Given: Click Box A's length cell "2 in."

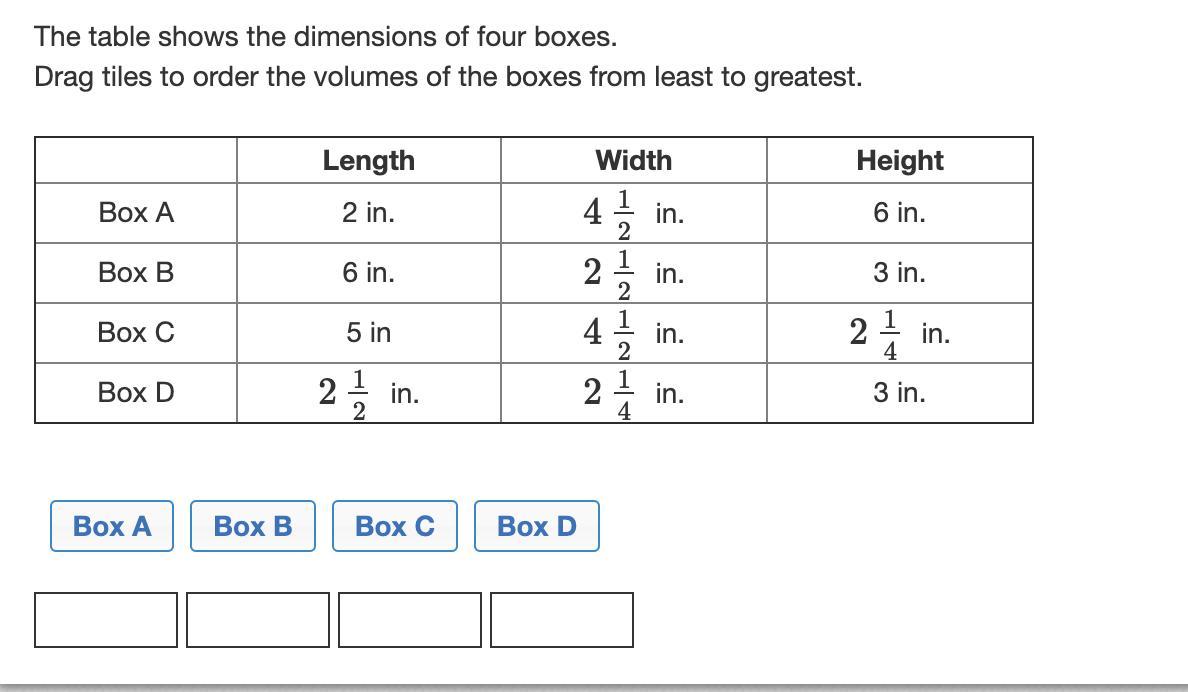Looking at the screenshot, I should click(368, 213).
